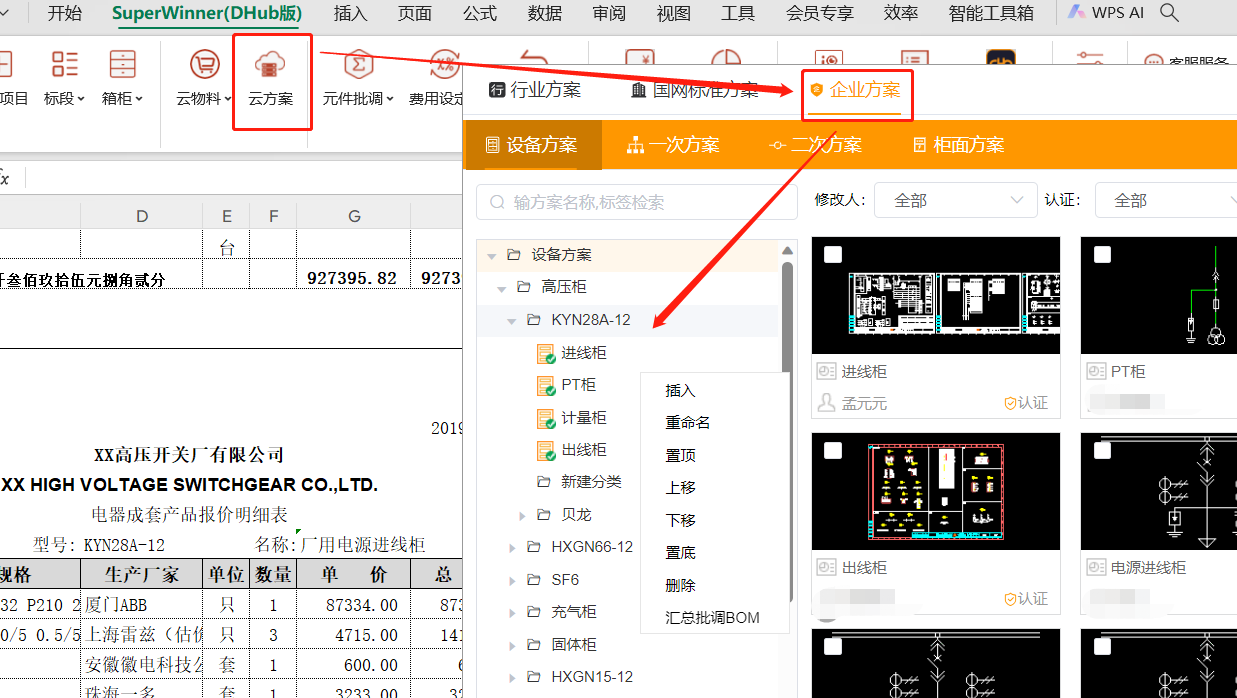Select spreadsheet column header G
The width and height of the screenshot is (1237, 698).
pyautogui.click(x=354, y=216)
